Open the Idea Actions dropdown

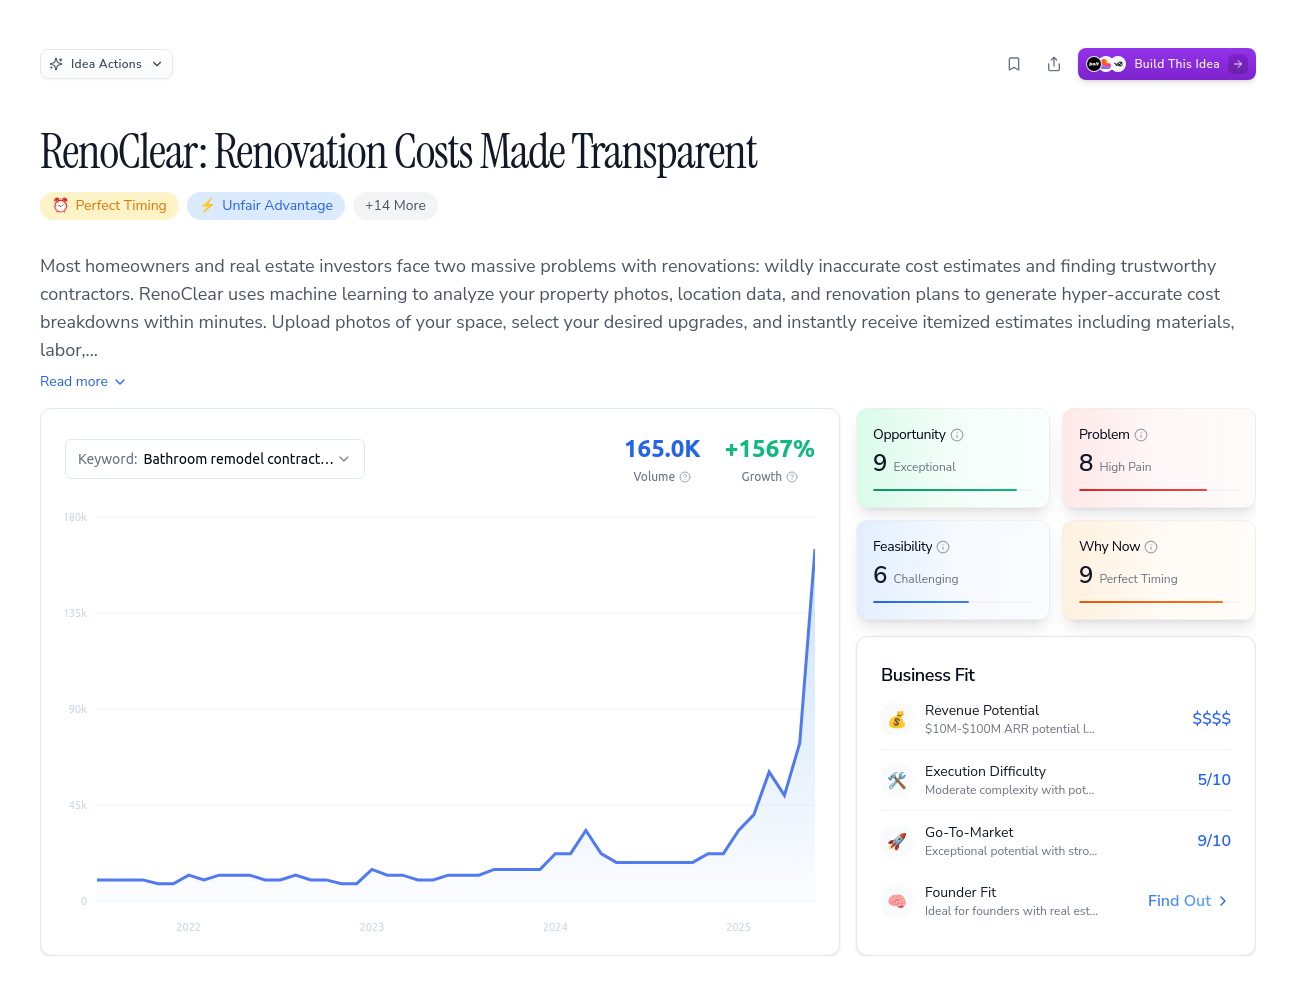point(106,64)
